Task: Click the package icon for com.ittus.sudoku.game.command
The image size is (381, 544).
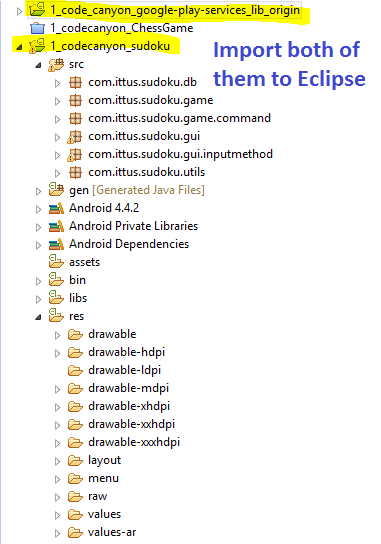Action: coord(75,119)
